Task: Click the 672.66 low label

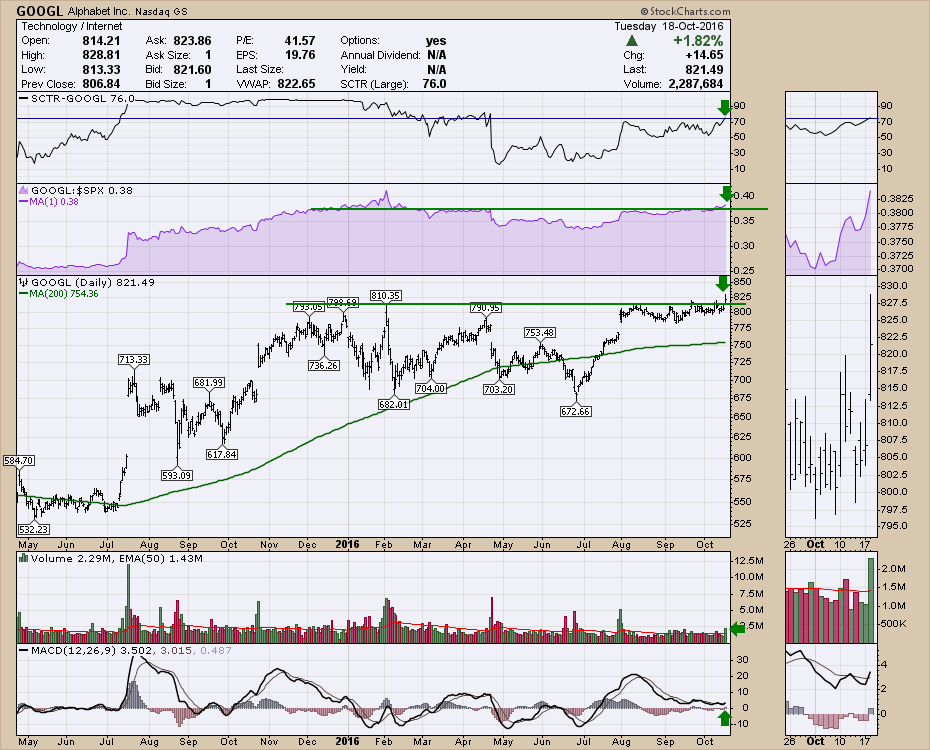Action: (576, 411)
